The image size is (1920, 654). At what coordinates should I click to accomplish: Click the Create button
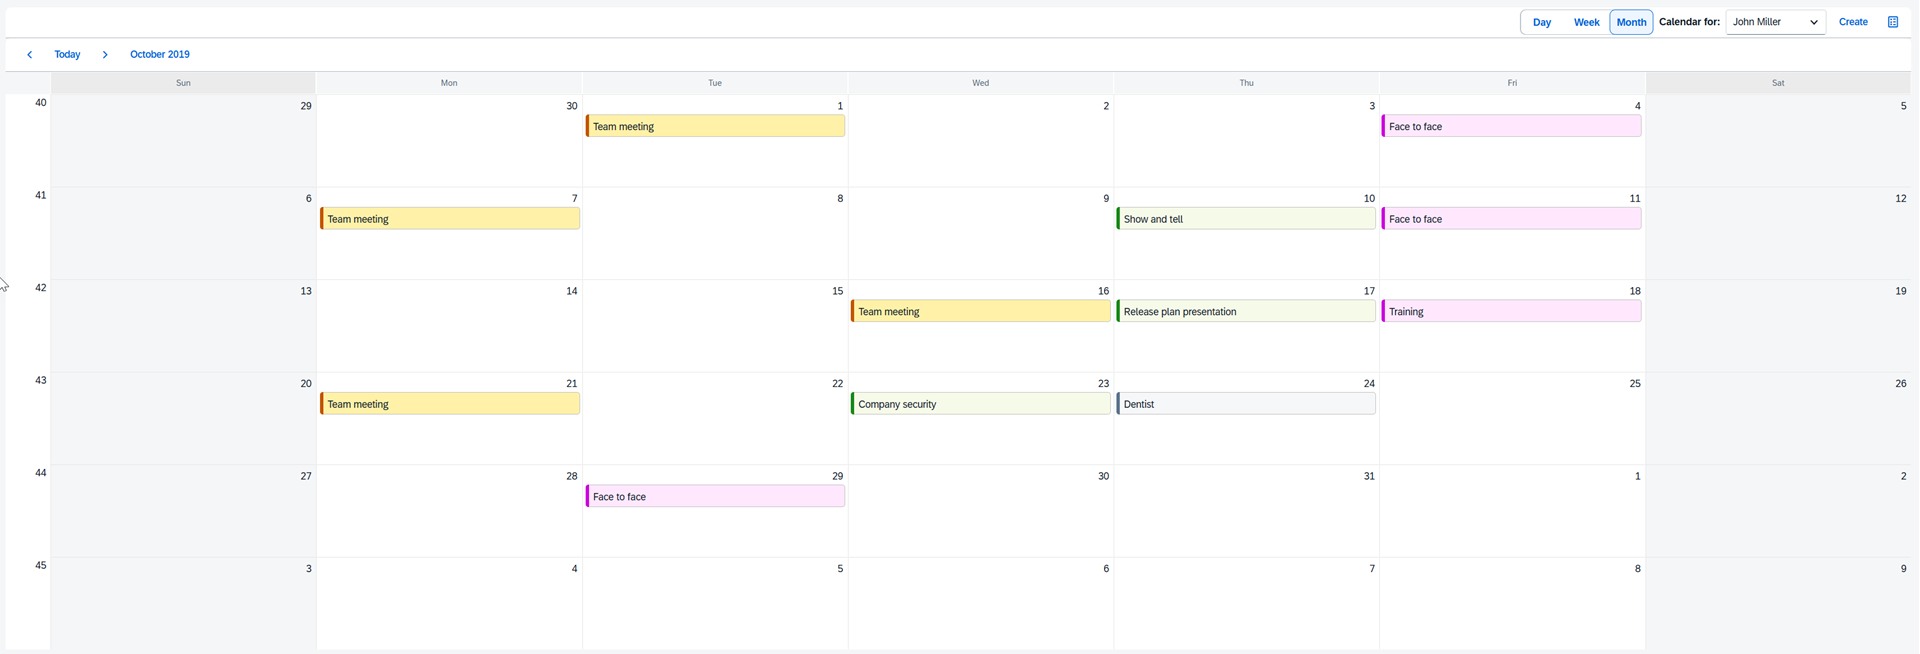click(1853, 22)
